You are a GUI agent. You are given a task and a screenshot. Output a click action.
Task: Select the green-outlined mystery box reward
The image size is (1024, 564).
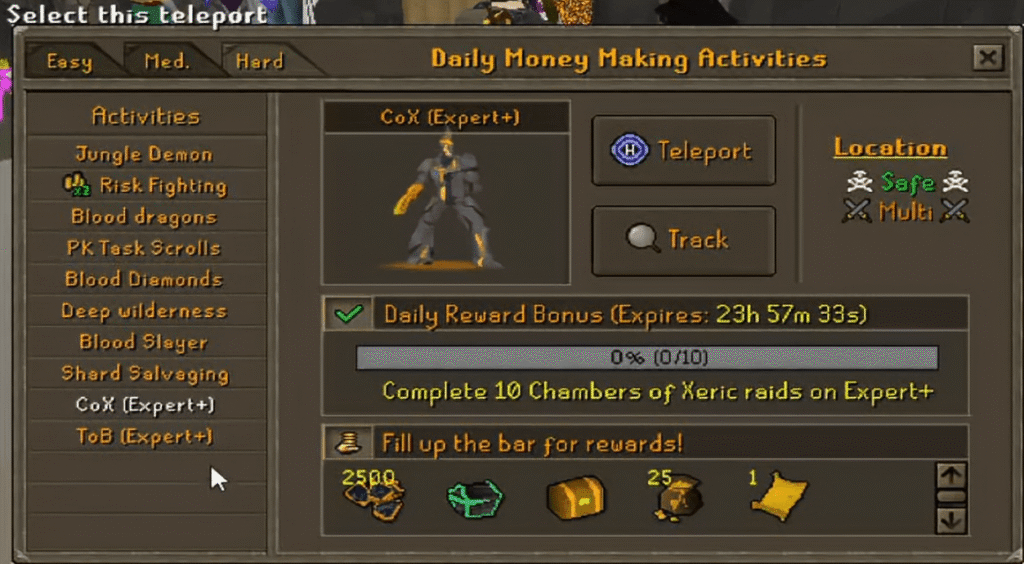(x=475, y=499)
